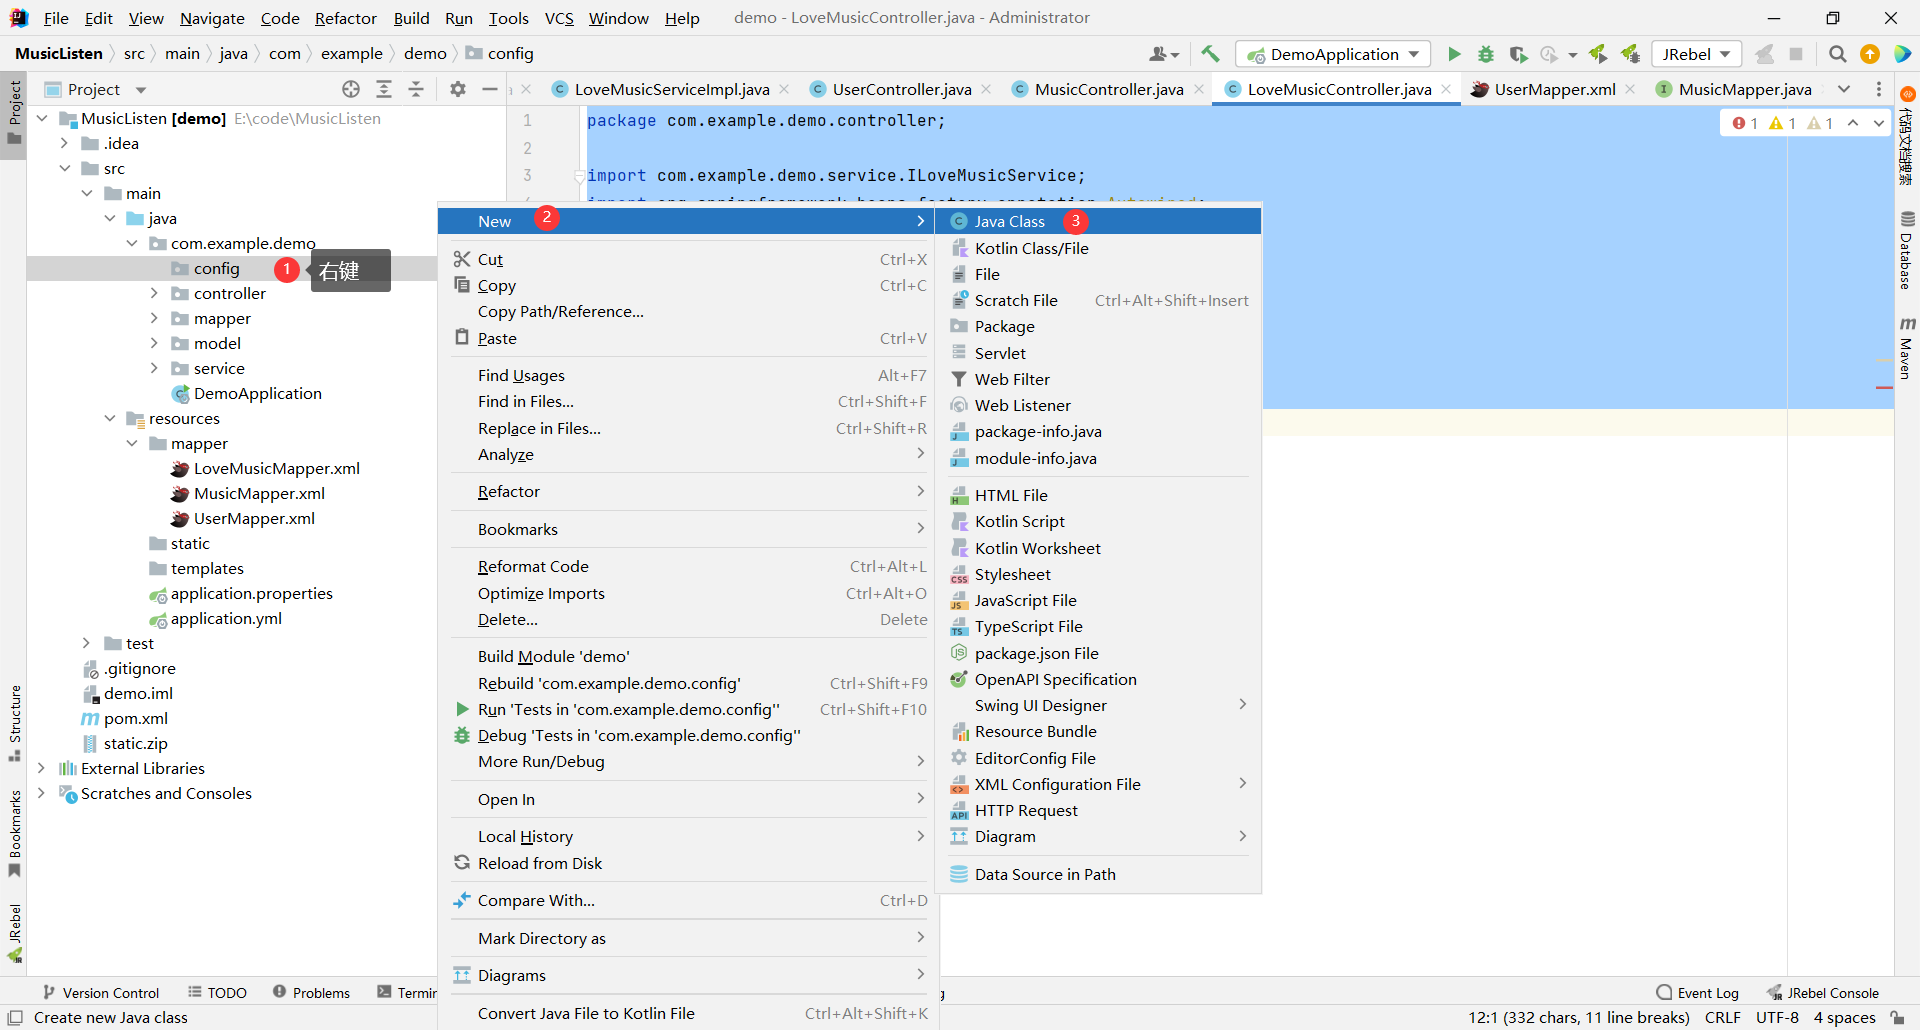Viewport: 1920px width, 1030px height.
Task: Open the JRebel dropdown in toolbar
Action: pyautogui.click(x=1696, y=54)
